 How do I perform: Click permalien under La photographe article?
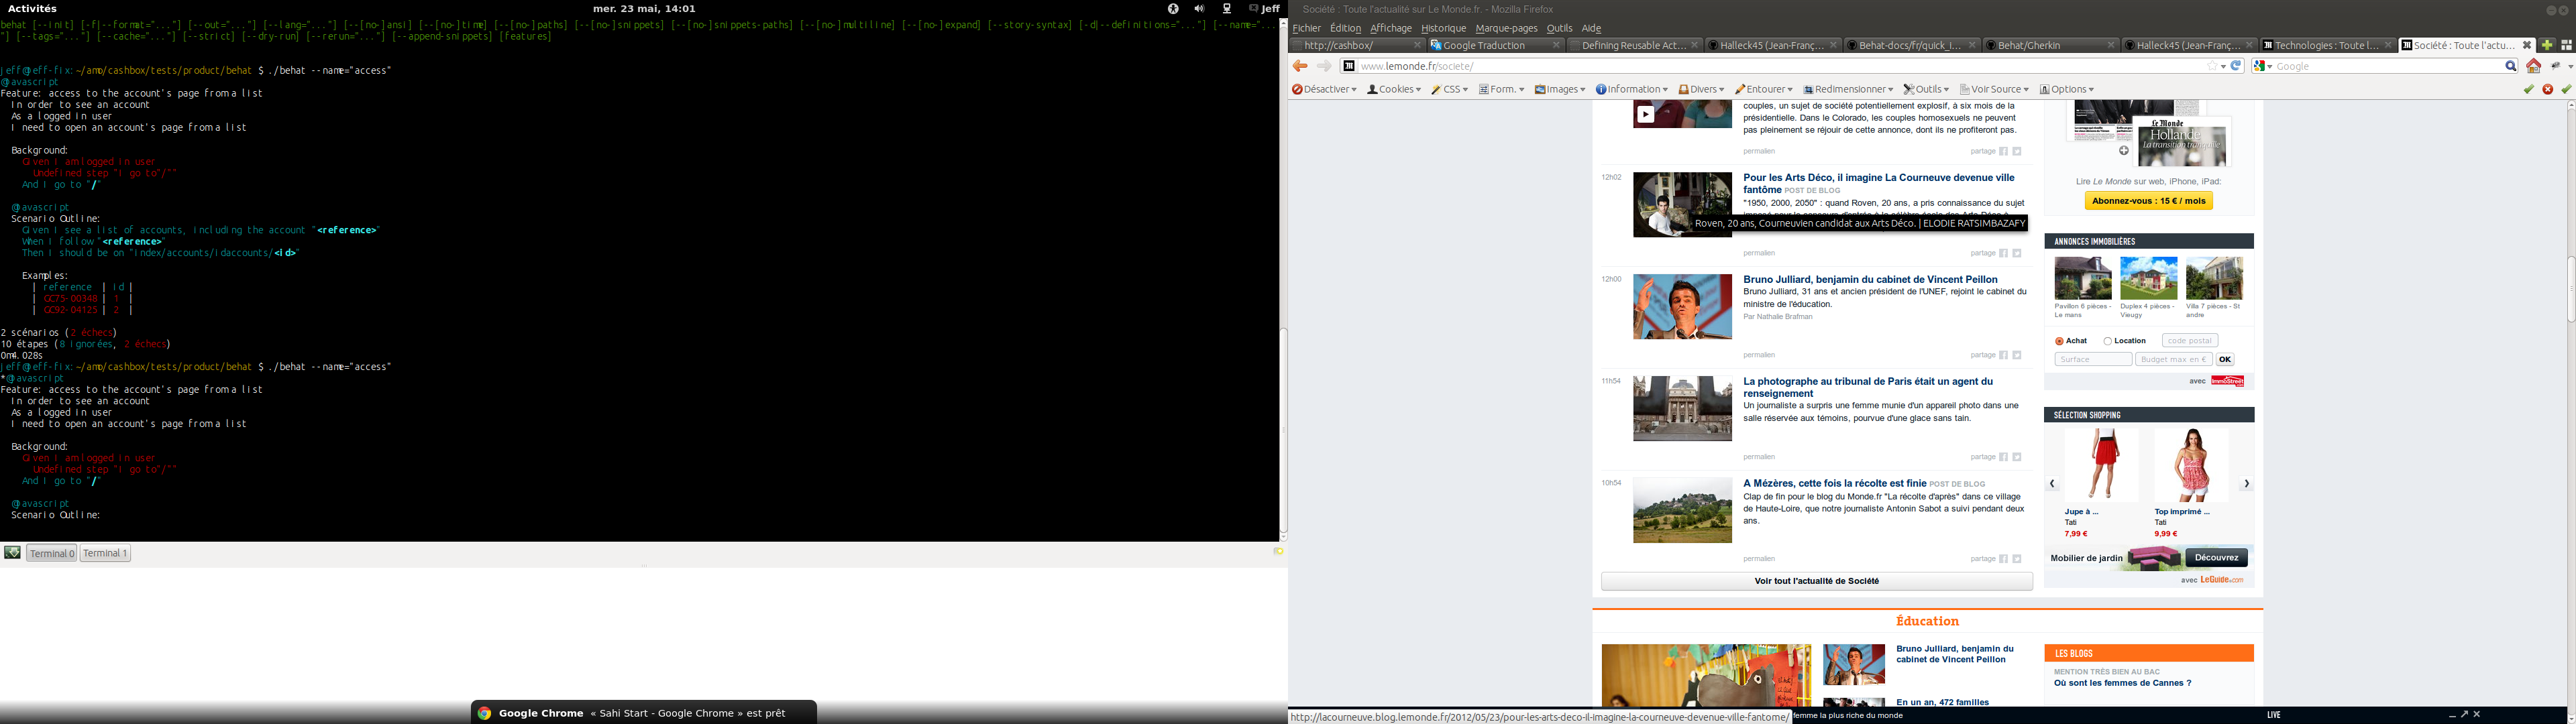click(x=1759, y=457)
